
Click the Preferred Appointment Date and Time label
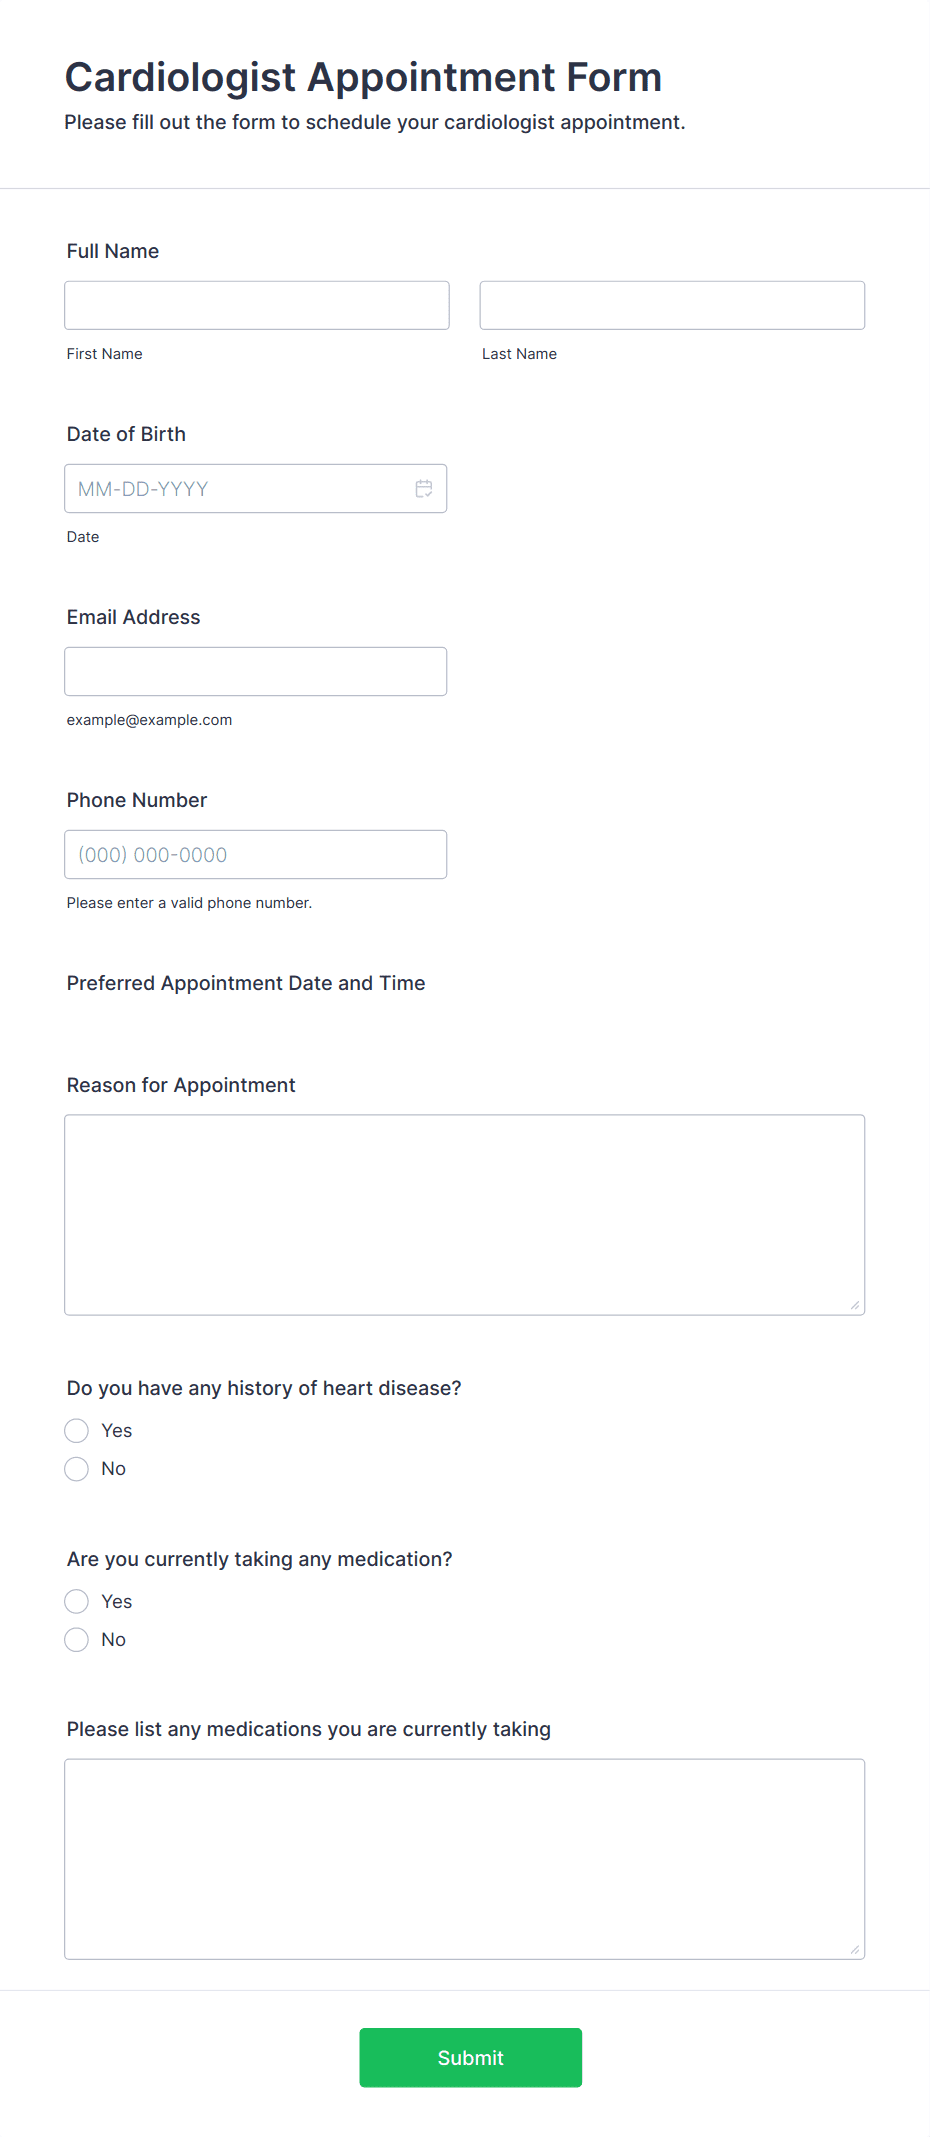pos(246,983)
